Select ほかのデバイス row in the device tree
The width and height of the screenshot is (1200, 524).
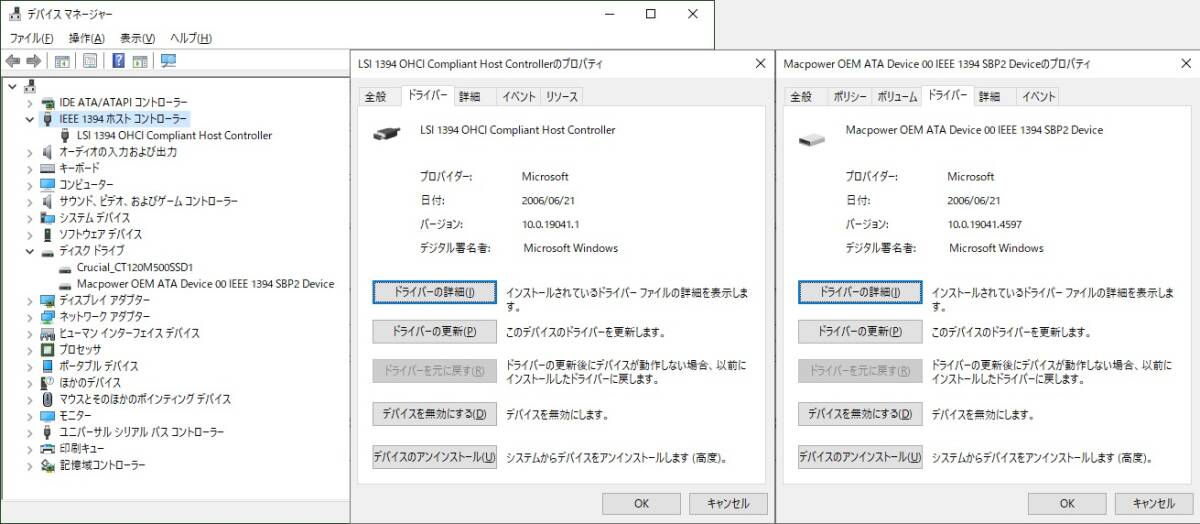pyautogui.click(x=90, y=382)
